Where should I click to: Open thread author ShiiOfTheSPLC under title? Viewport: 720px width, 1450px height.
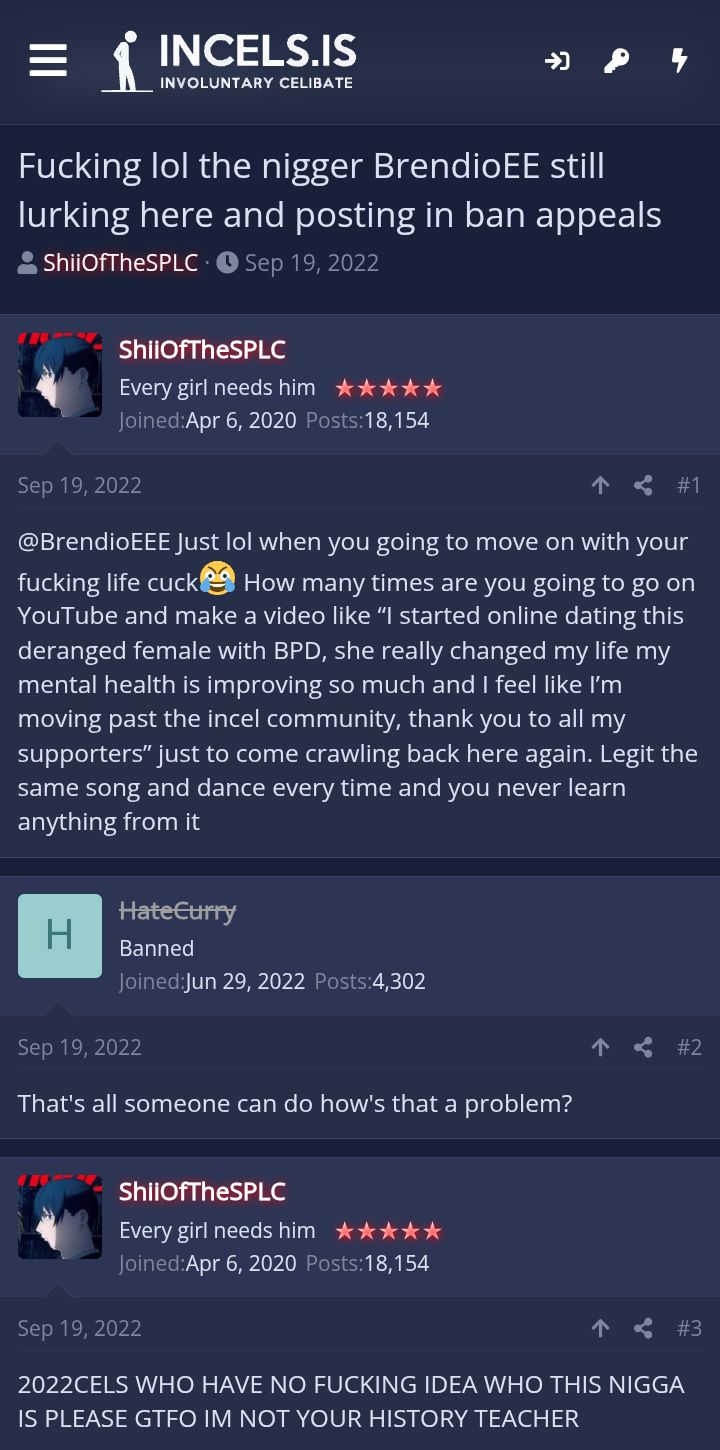pos(120,263)
